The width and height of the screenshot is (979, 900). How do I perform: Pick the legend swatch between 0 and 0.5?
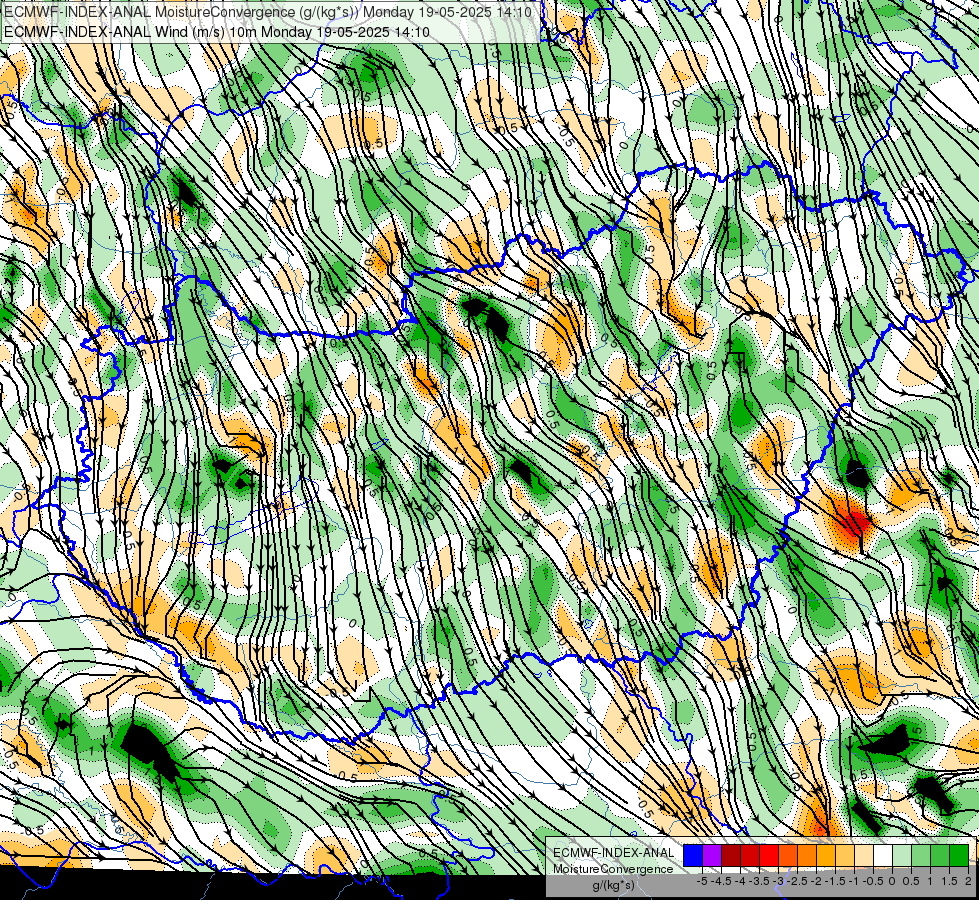tap(902, 855)
